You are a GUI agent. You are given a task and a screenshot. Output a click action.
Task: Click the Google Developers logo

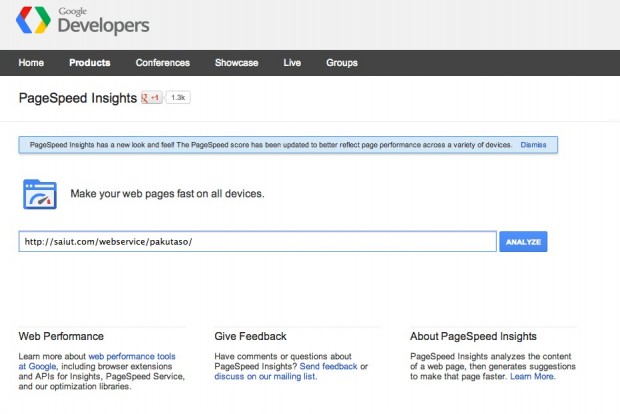[86, 22]
